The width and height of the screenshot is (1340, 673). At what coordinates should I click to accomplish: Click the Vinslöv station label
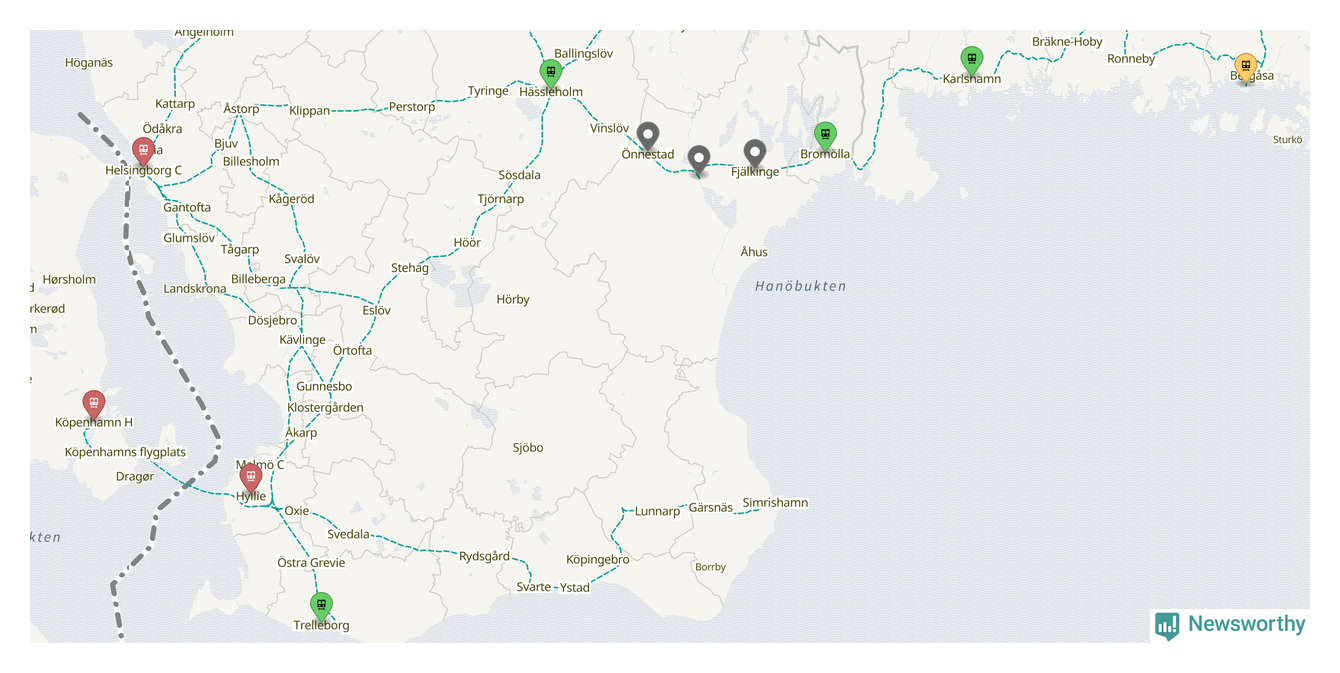click(609, 128)
